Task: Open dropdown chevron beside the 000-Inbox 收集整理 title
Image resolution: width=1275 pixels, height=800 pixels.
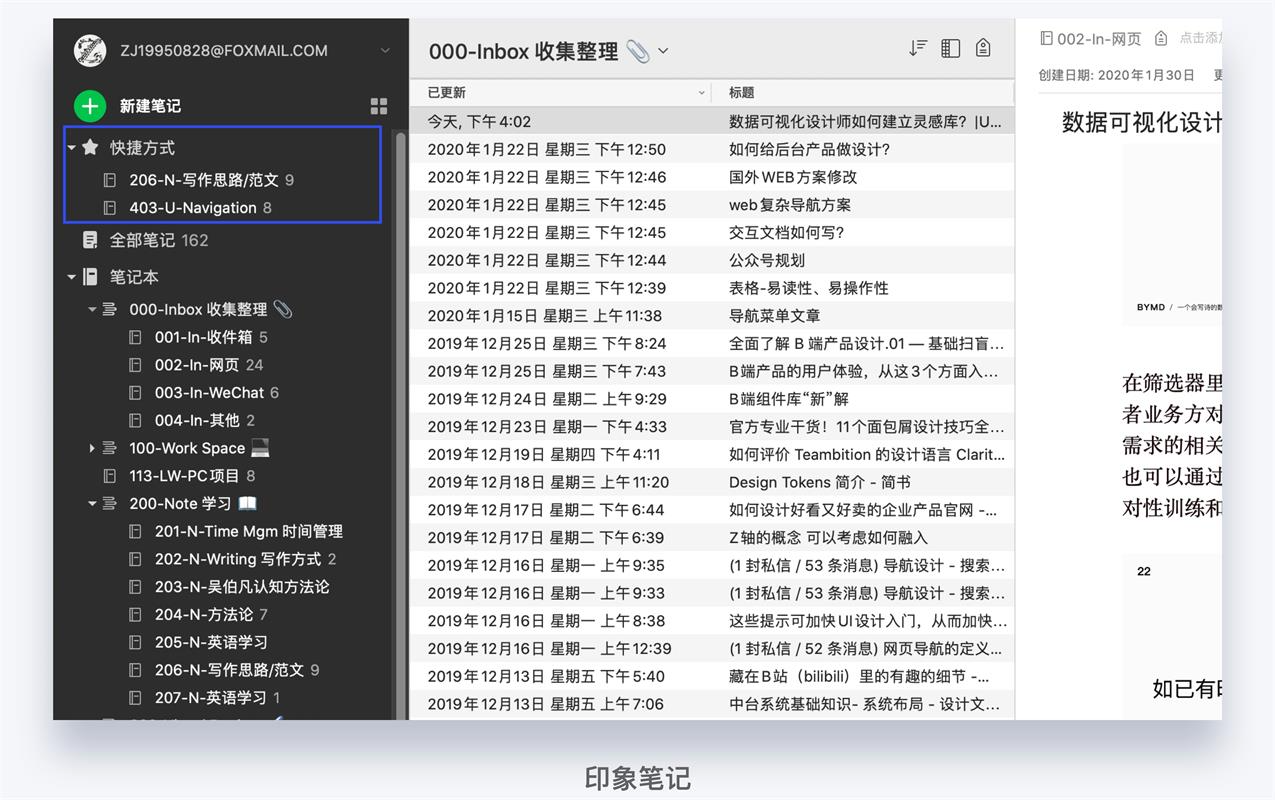Action: [x=663, y=51]
